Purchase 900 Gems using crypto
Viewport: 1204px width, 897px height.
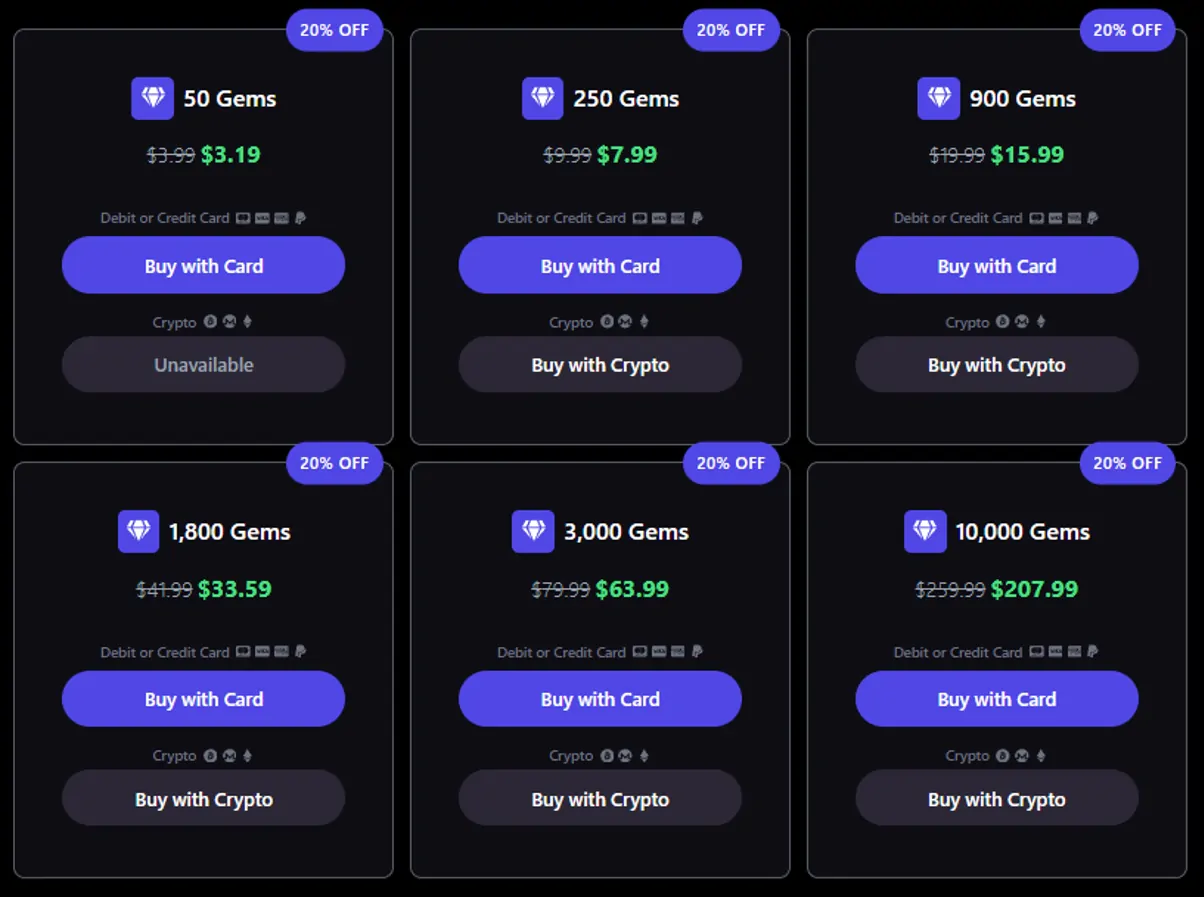pyautogui.click(x=996, y=365)
